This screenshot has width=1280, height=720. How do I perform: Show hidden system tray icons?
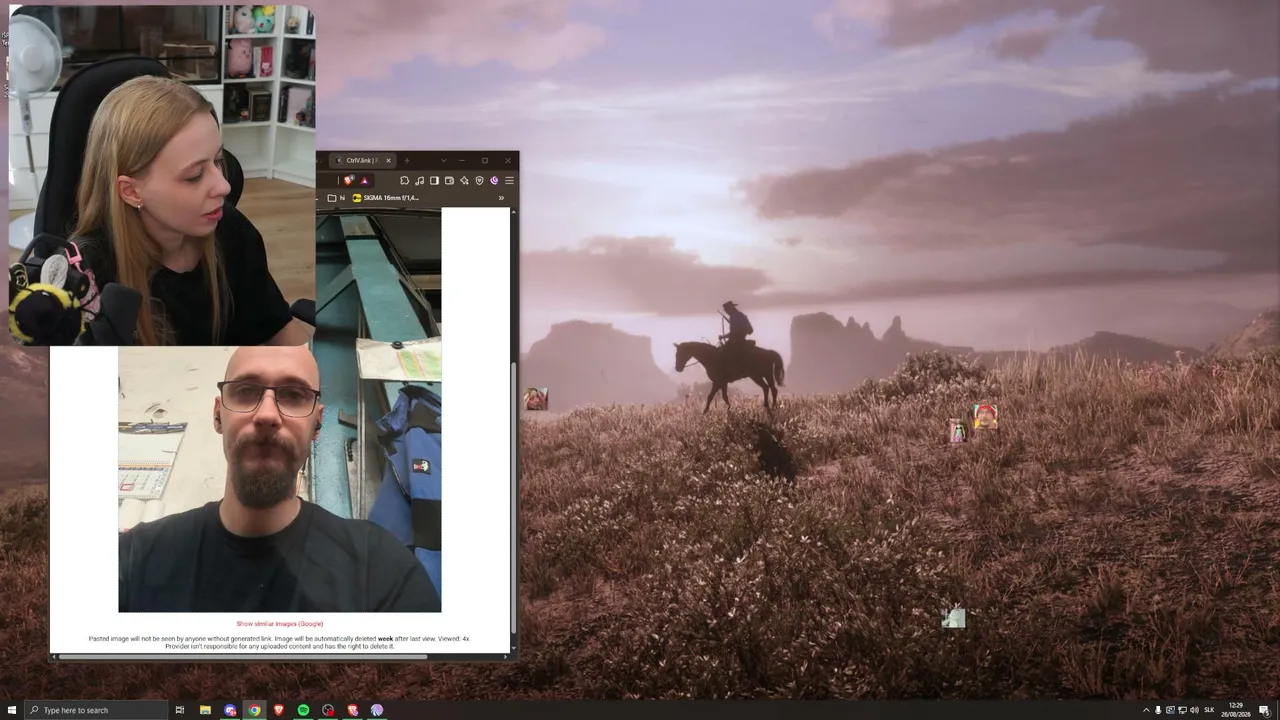coord(1146,710)
